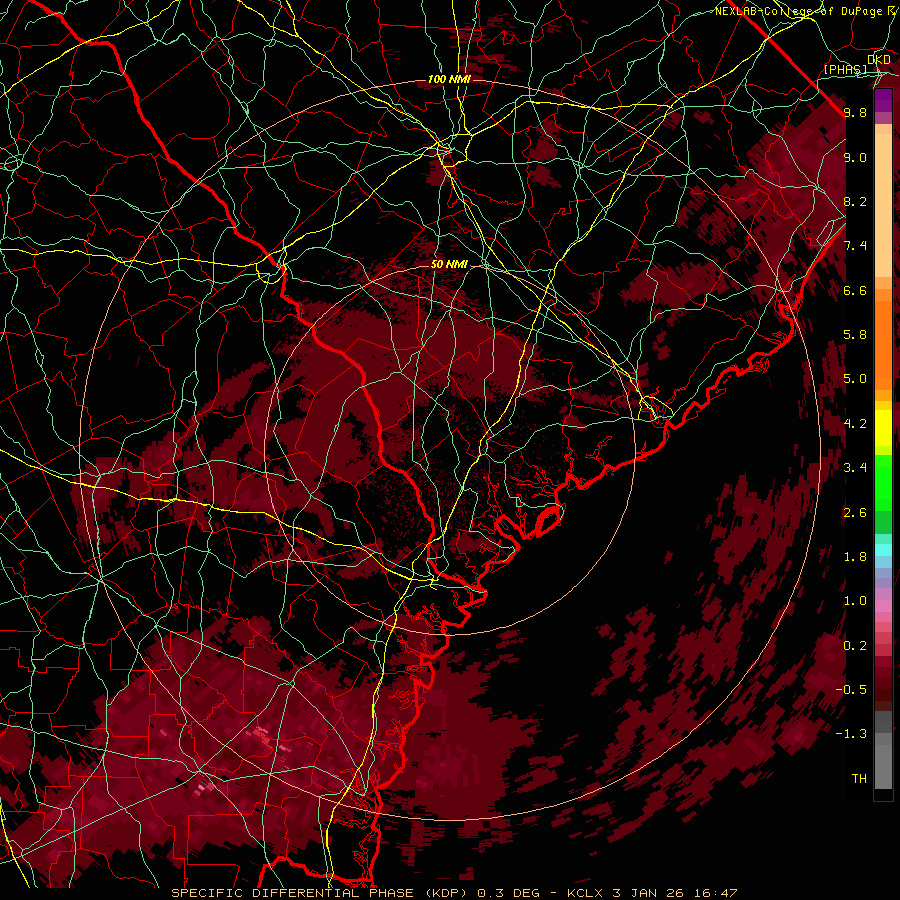Pick the light peach segment of the color bar
Viewport: 900px width, 900px height.
883,205
